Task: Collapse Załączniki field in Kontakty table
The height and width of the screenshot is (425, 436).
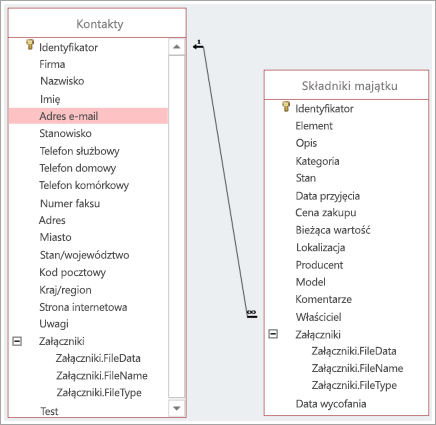Action: 17,341
